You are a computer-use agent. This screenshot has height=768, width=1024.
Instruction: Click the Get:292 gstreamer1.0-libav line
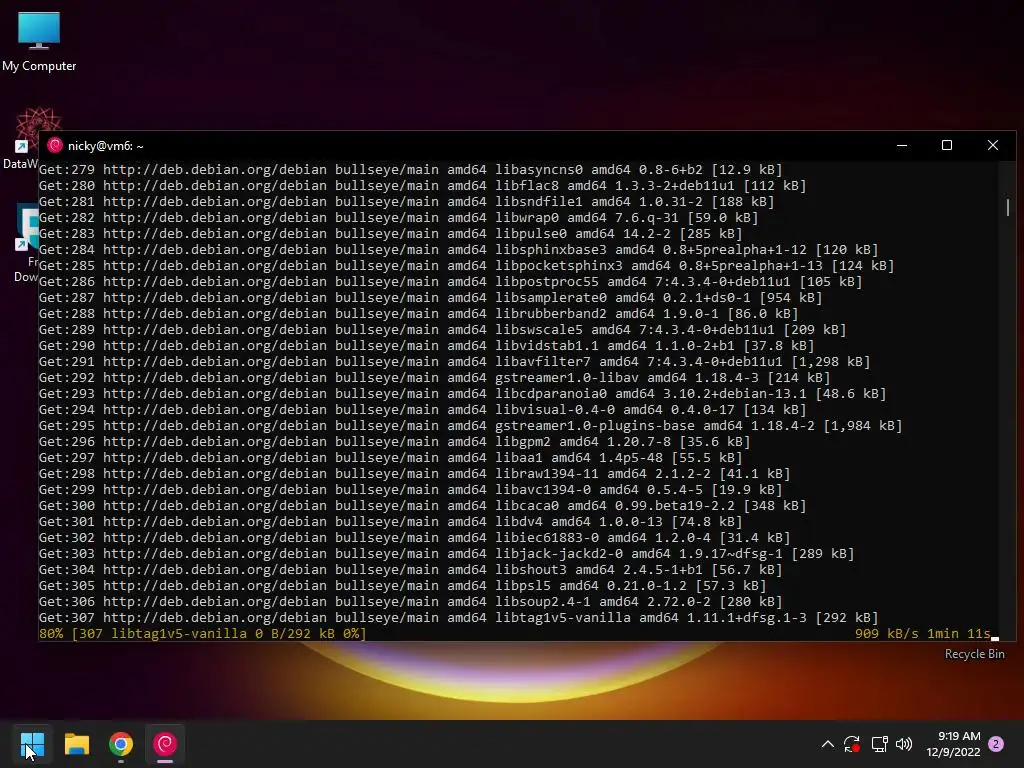434,377
